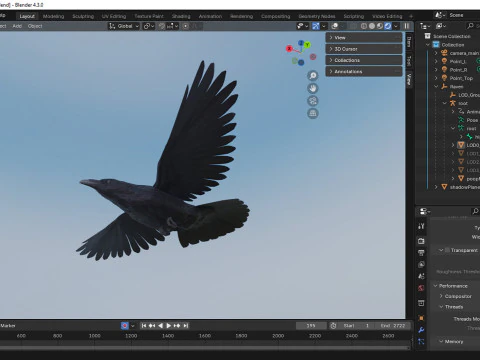
Task: Click the End frame 2722 field
Action: pyautogui.click(x=392, y=326)
